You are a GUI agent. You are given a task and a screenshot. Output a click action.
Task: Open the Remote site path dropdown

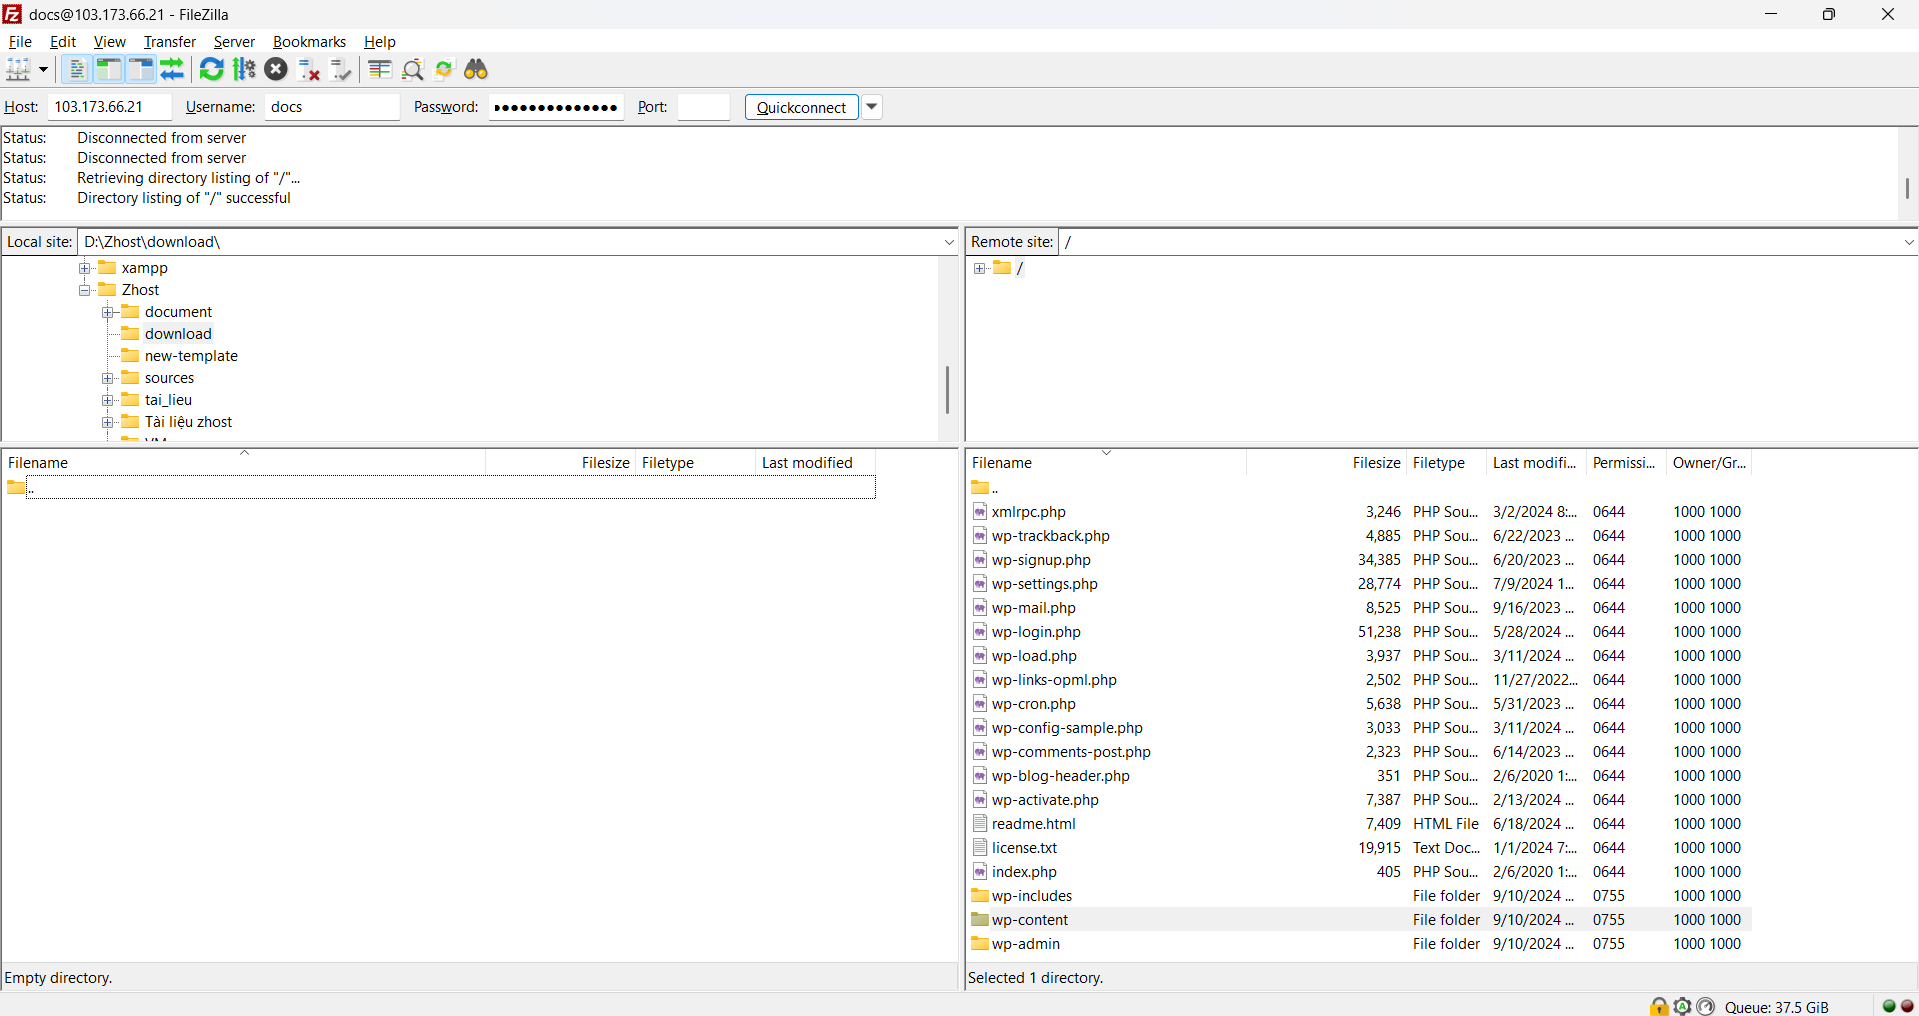pyautogui.click(x=1908, y=242)
